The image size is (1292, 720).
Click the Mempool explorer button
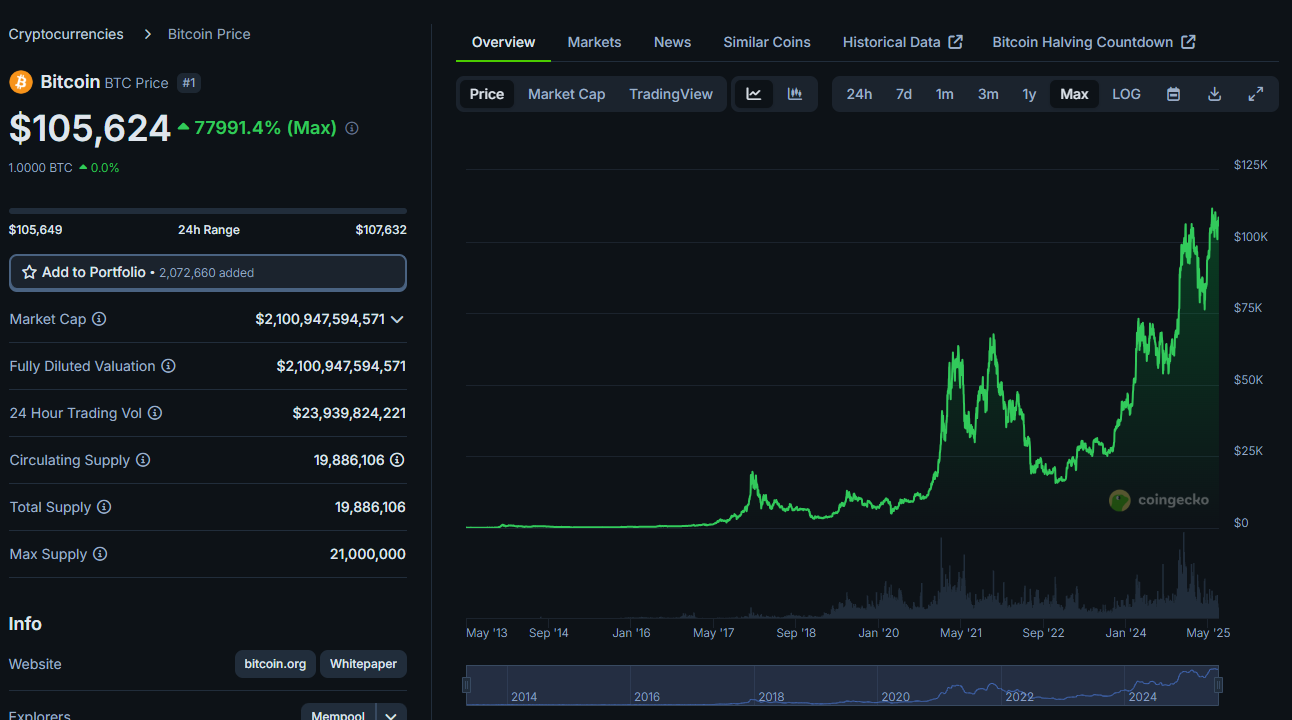338,715
